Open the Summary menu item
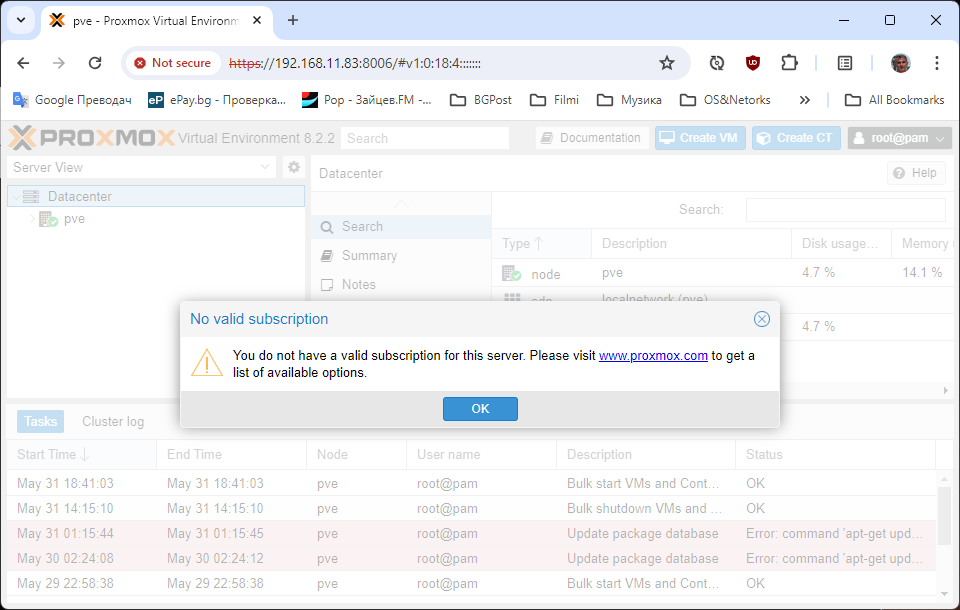 [x=369, y=255]
